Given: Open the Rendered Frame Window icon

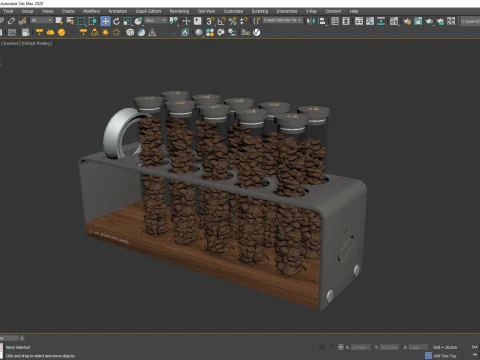Looking at the screenshot, I should tap(418, 21).
